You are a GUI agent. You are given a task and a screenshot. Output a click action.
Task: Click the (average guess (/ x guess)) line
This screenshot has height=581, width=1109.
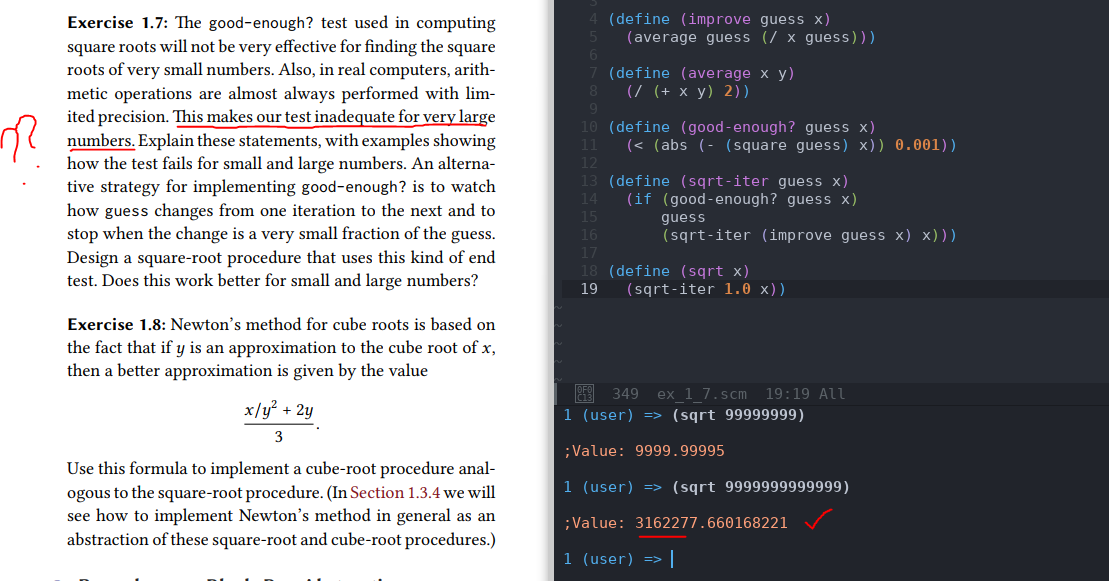(x=750, y=38)
